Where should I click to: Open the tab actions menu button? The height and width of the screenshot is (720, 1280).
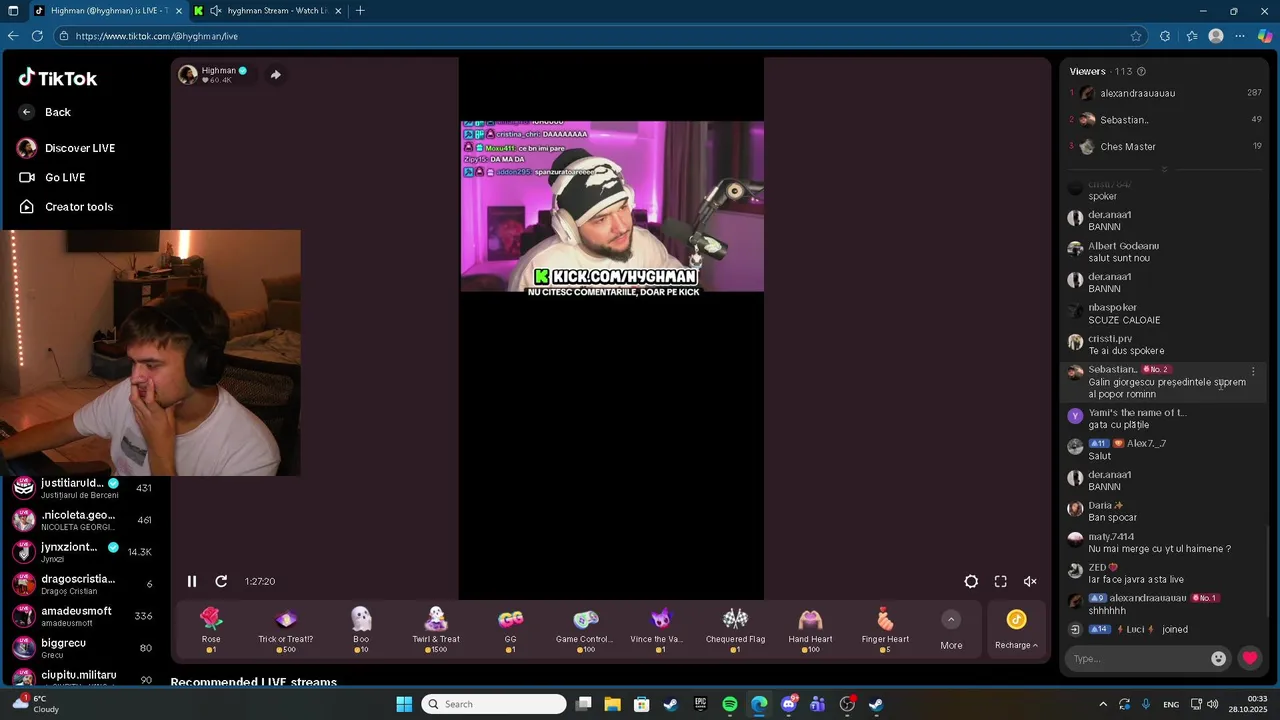coord(13,11)
